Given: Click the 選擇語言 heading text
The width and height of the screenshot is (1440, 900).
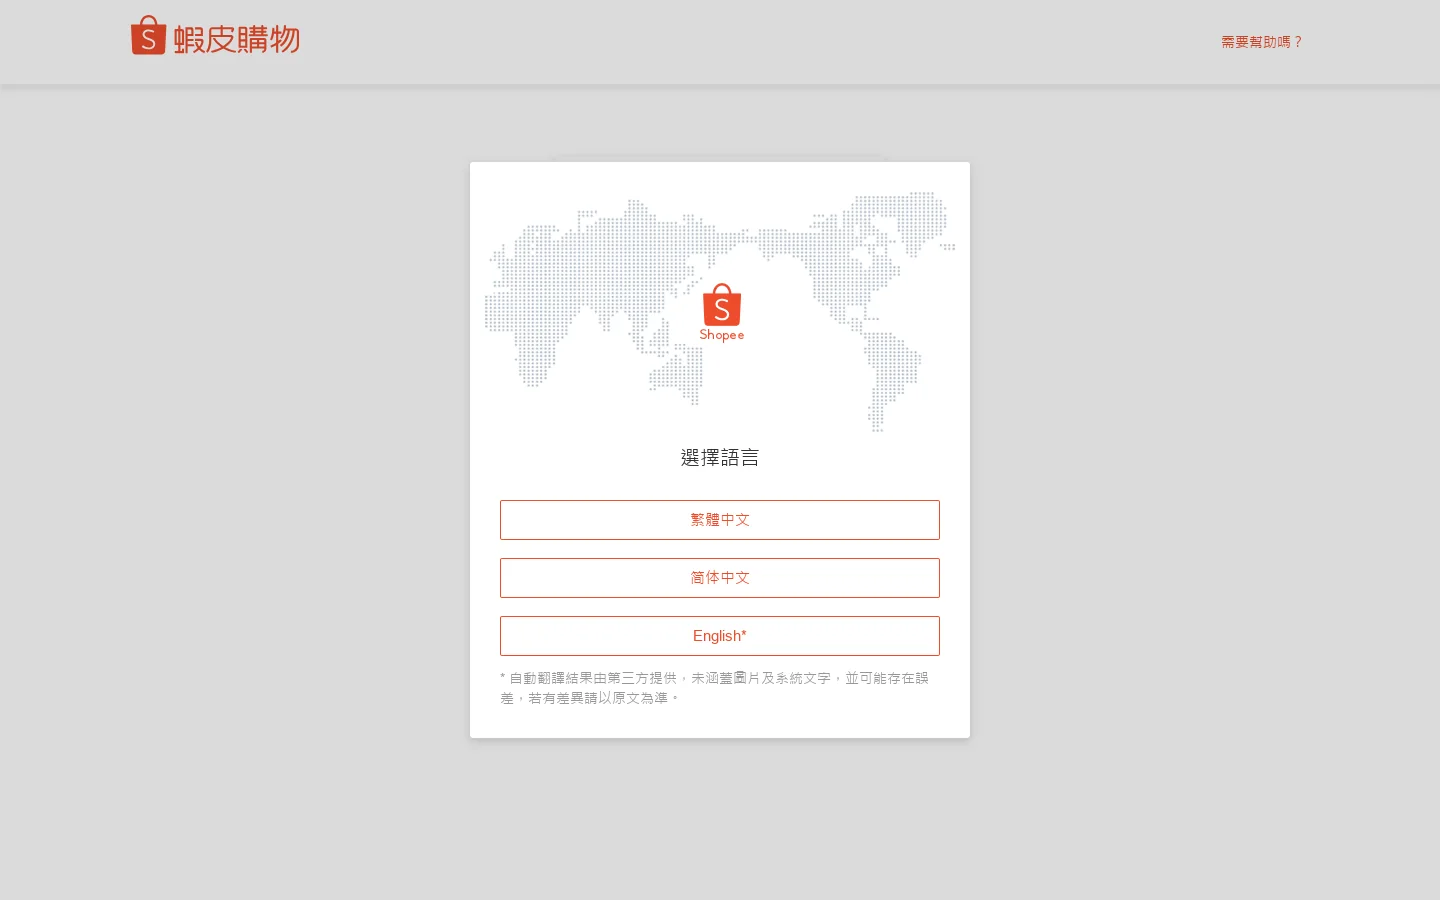Looking at the screenshot, I should (720, 458).
